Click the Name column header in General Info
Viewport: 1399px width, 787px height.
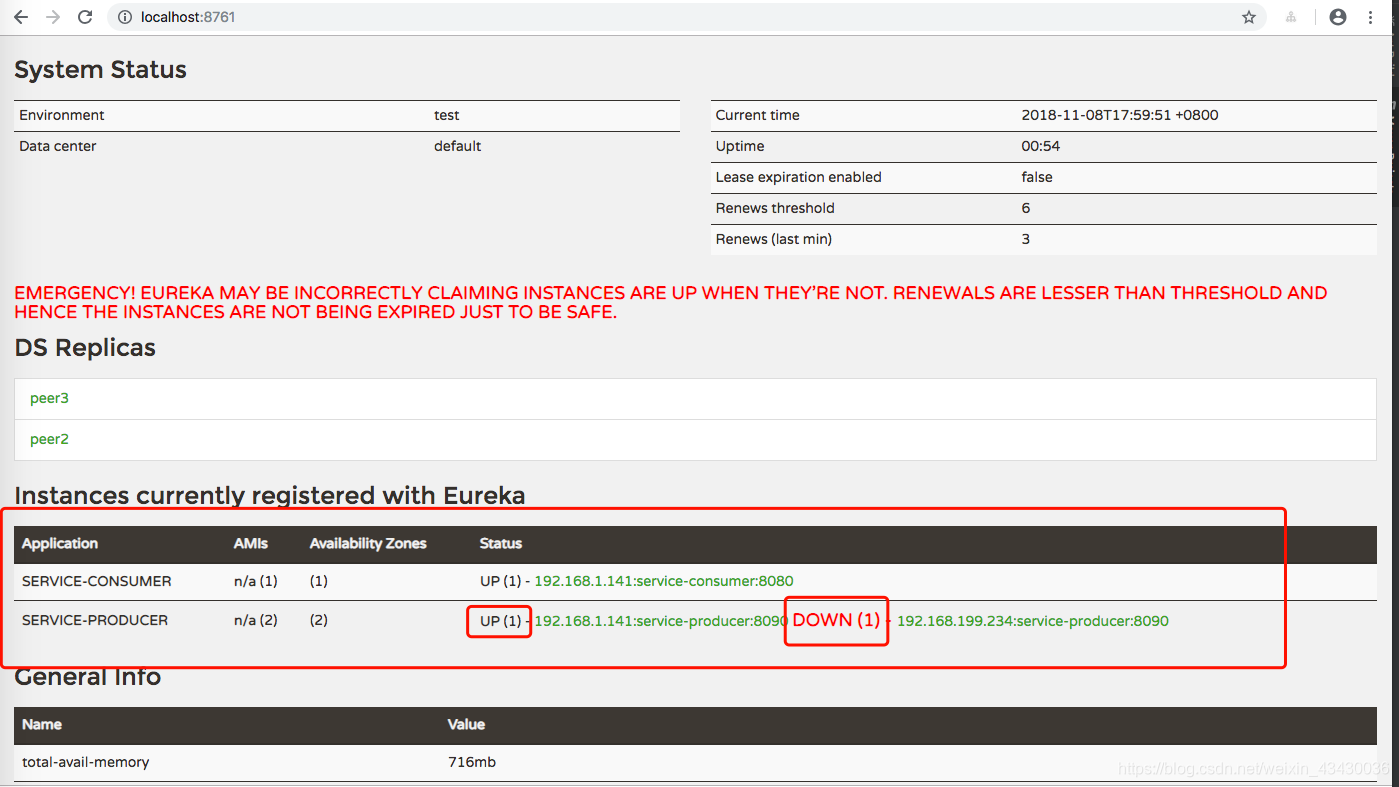pos(42,724)
